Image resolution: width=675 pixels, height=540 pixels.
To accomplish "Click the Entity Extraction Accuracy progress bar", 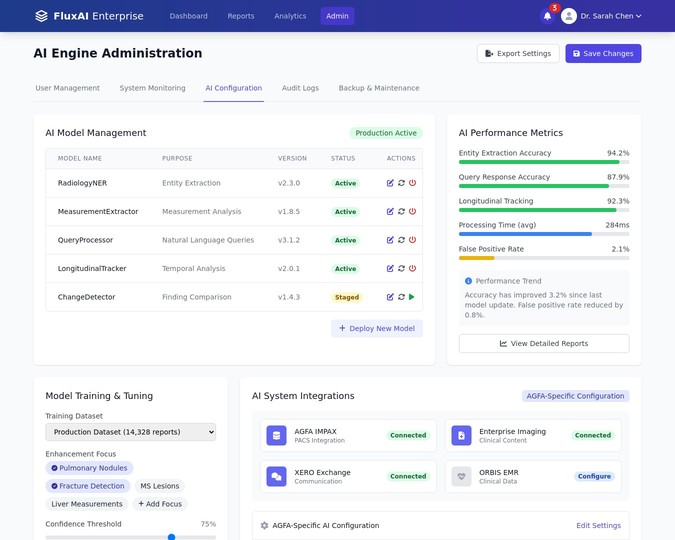I will click(544, 162).
